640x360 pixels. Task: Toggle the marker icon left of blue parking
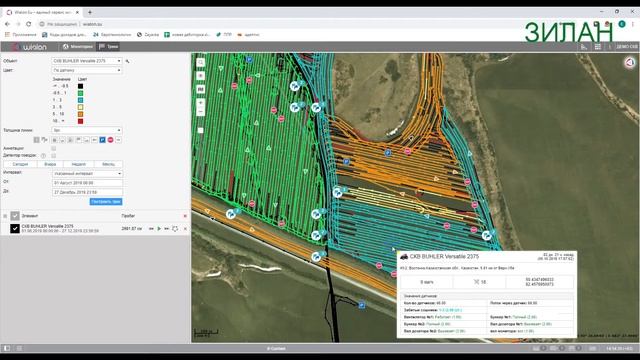pos(94,140)
